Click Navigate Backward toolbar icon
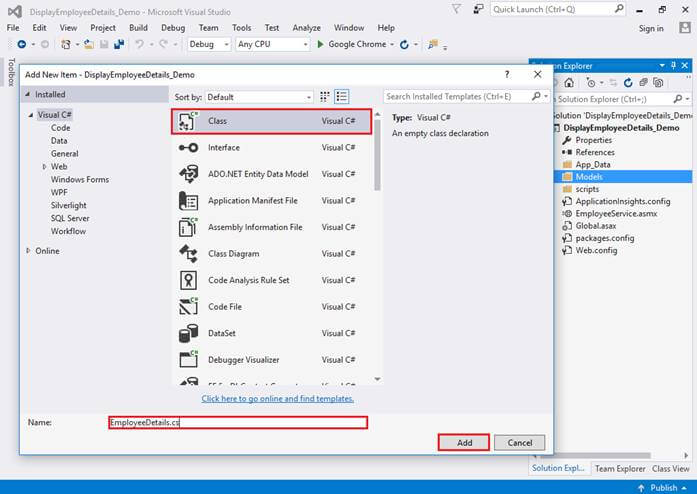Viewport: 697px width, 494px height. point(21,44)
